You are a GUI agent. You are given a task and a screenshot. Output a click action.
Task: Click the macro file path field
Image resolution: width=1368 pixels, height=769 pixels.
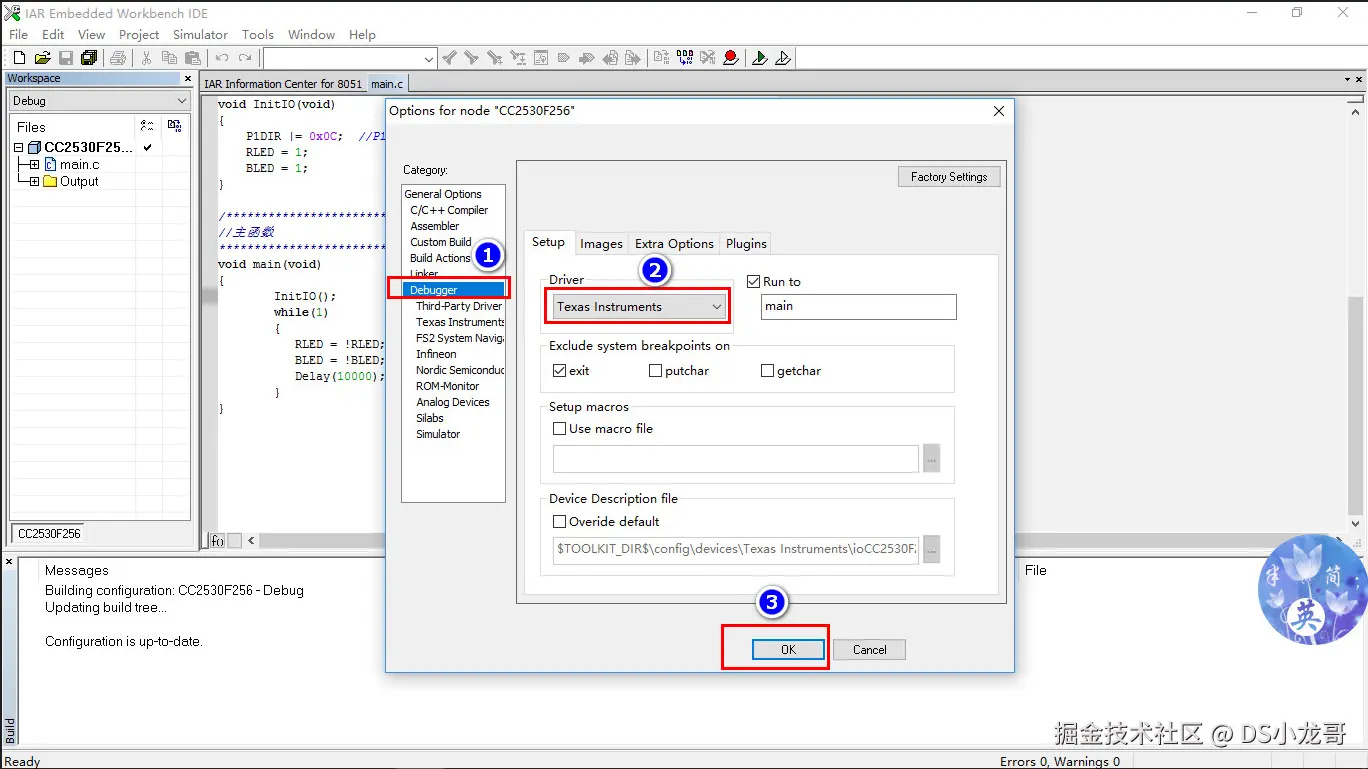coord(736,459)
